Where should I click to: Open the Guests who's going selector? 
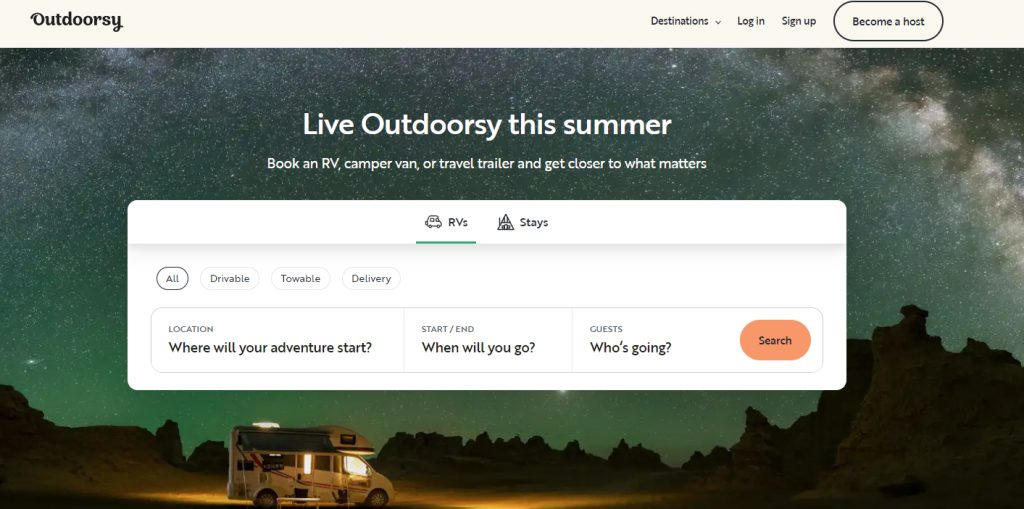coord(653,340)
